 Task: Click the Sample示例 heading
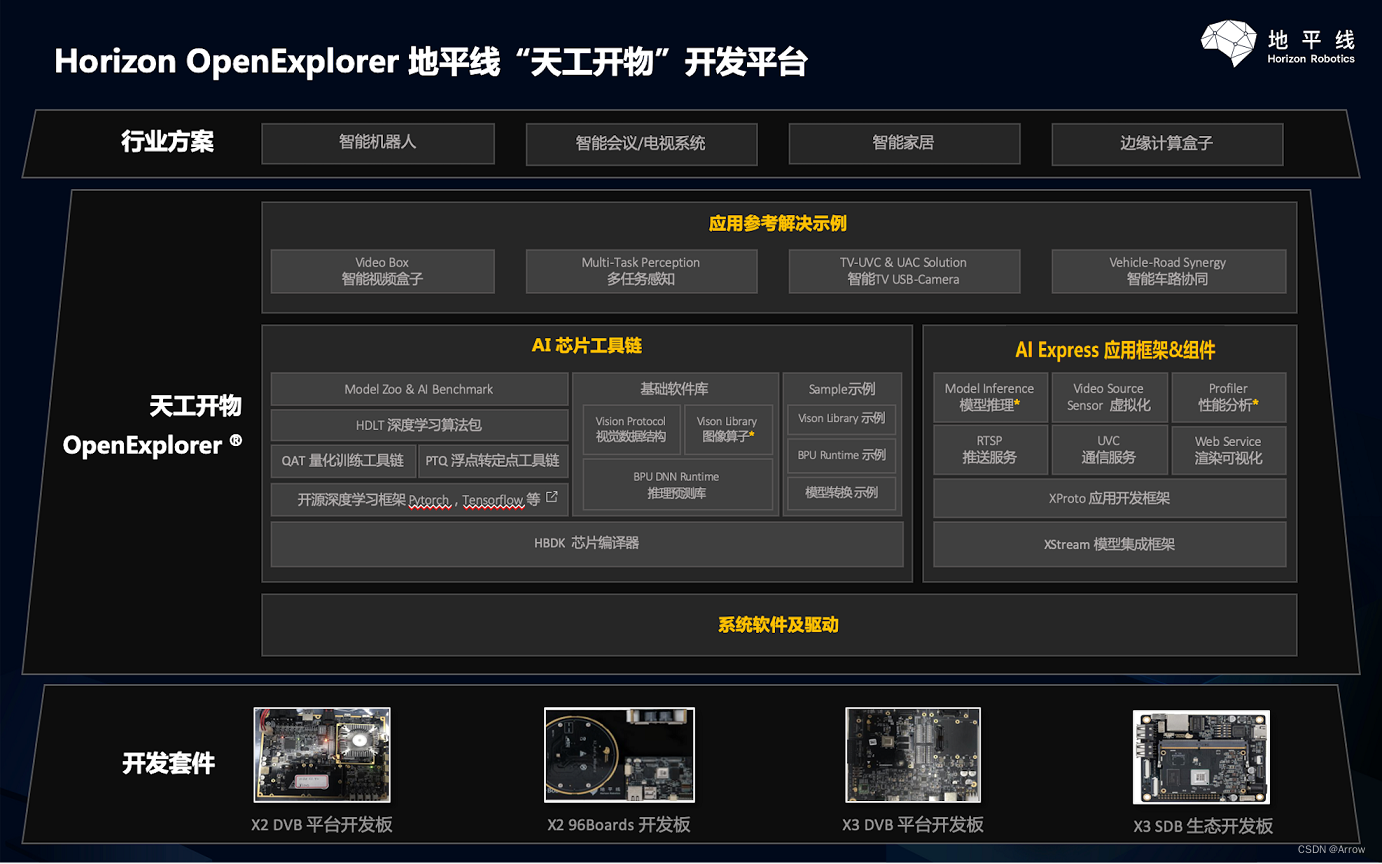pos(842,389)
